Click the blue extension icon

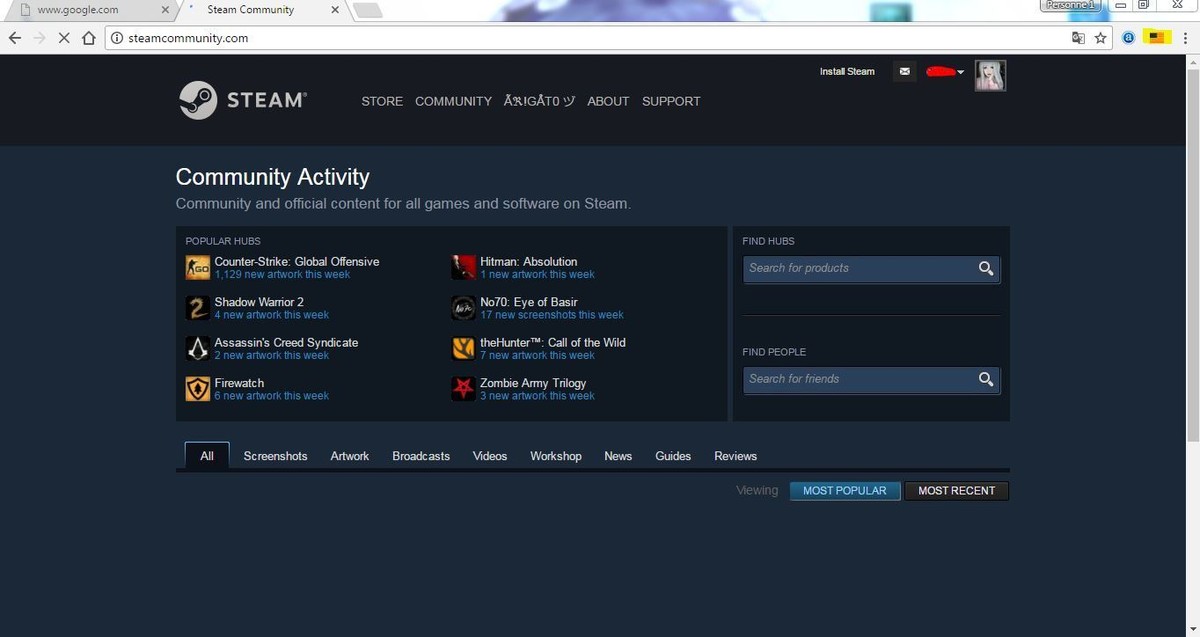click(1129, 38)
